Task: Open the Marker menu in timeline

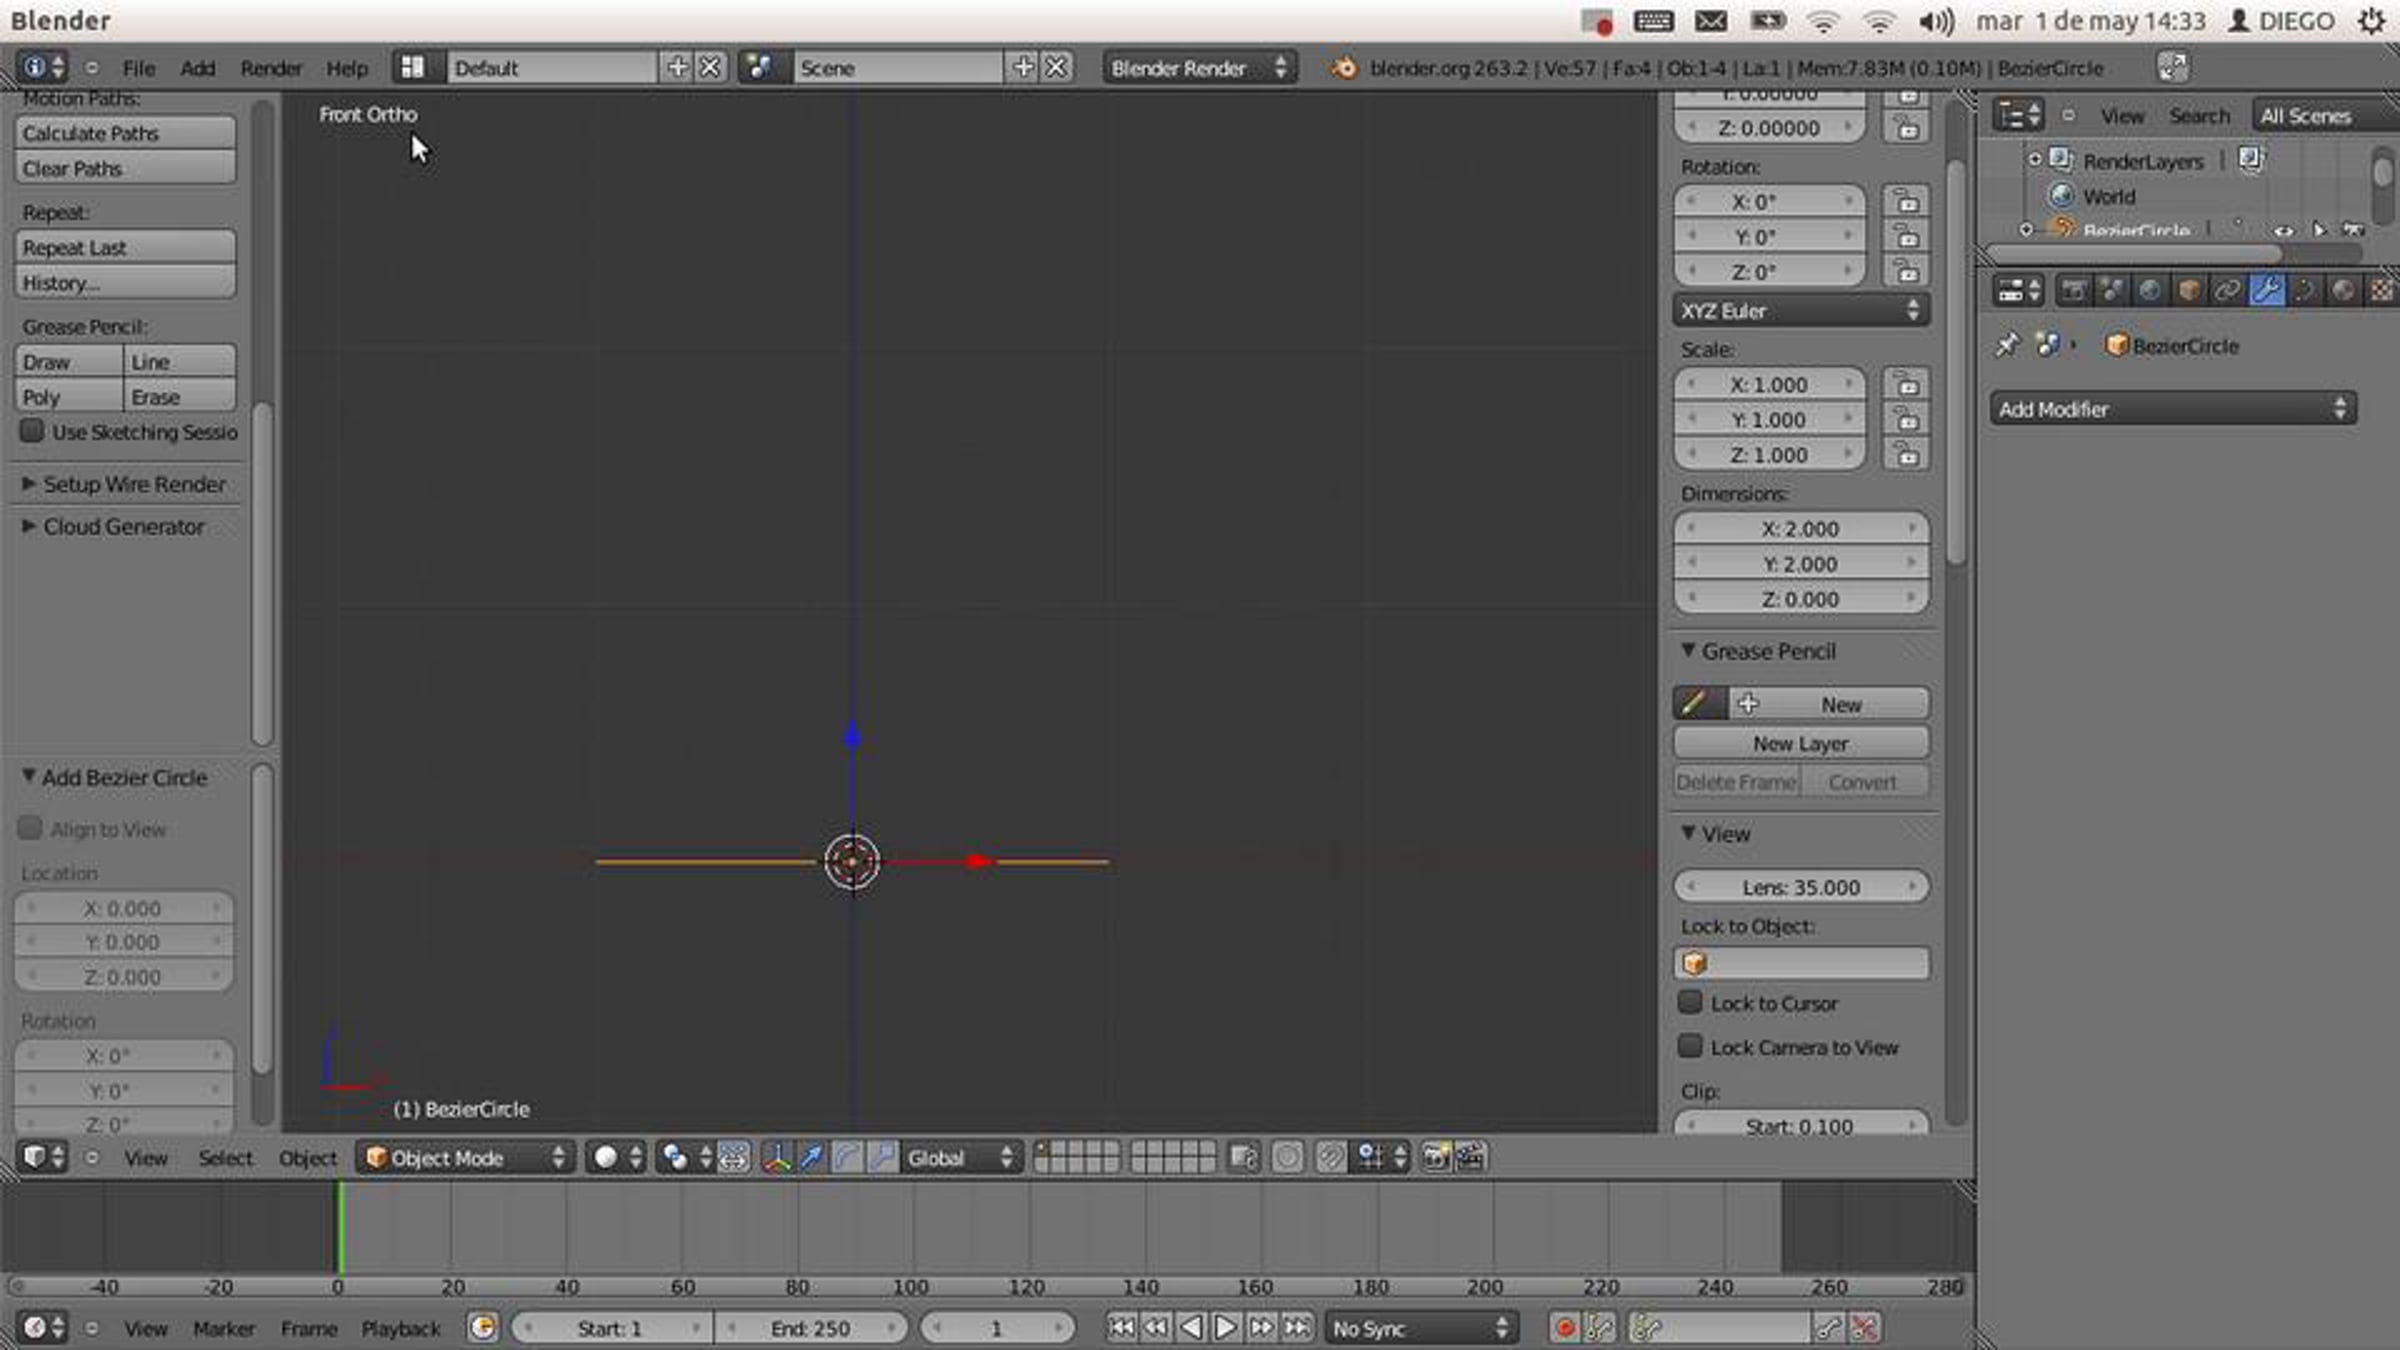Action: [x=224, y=1328]
